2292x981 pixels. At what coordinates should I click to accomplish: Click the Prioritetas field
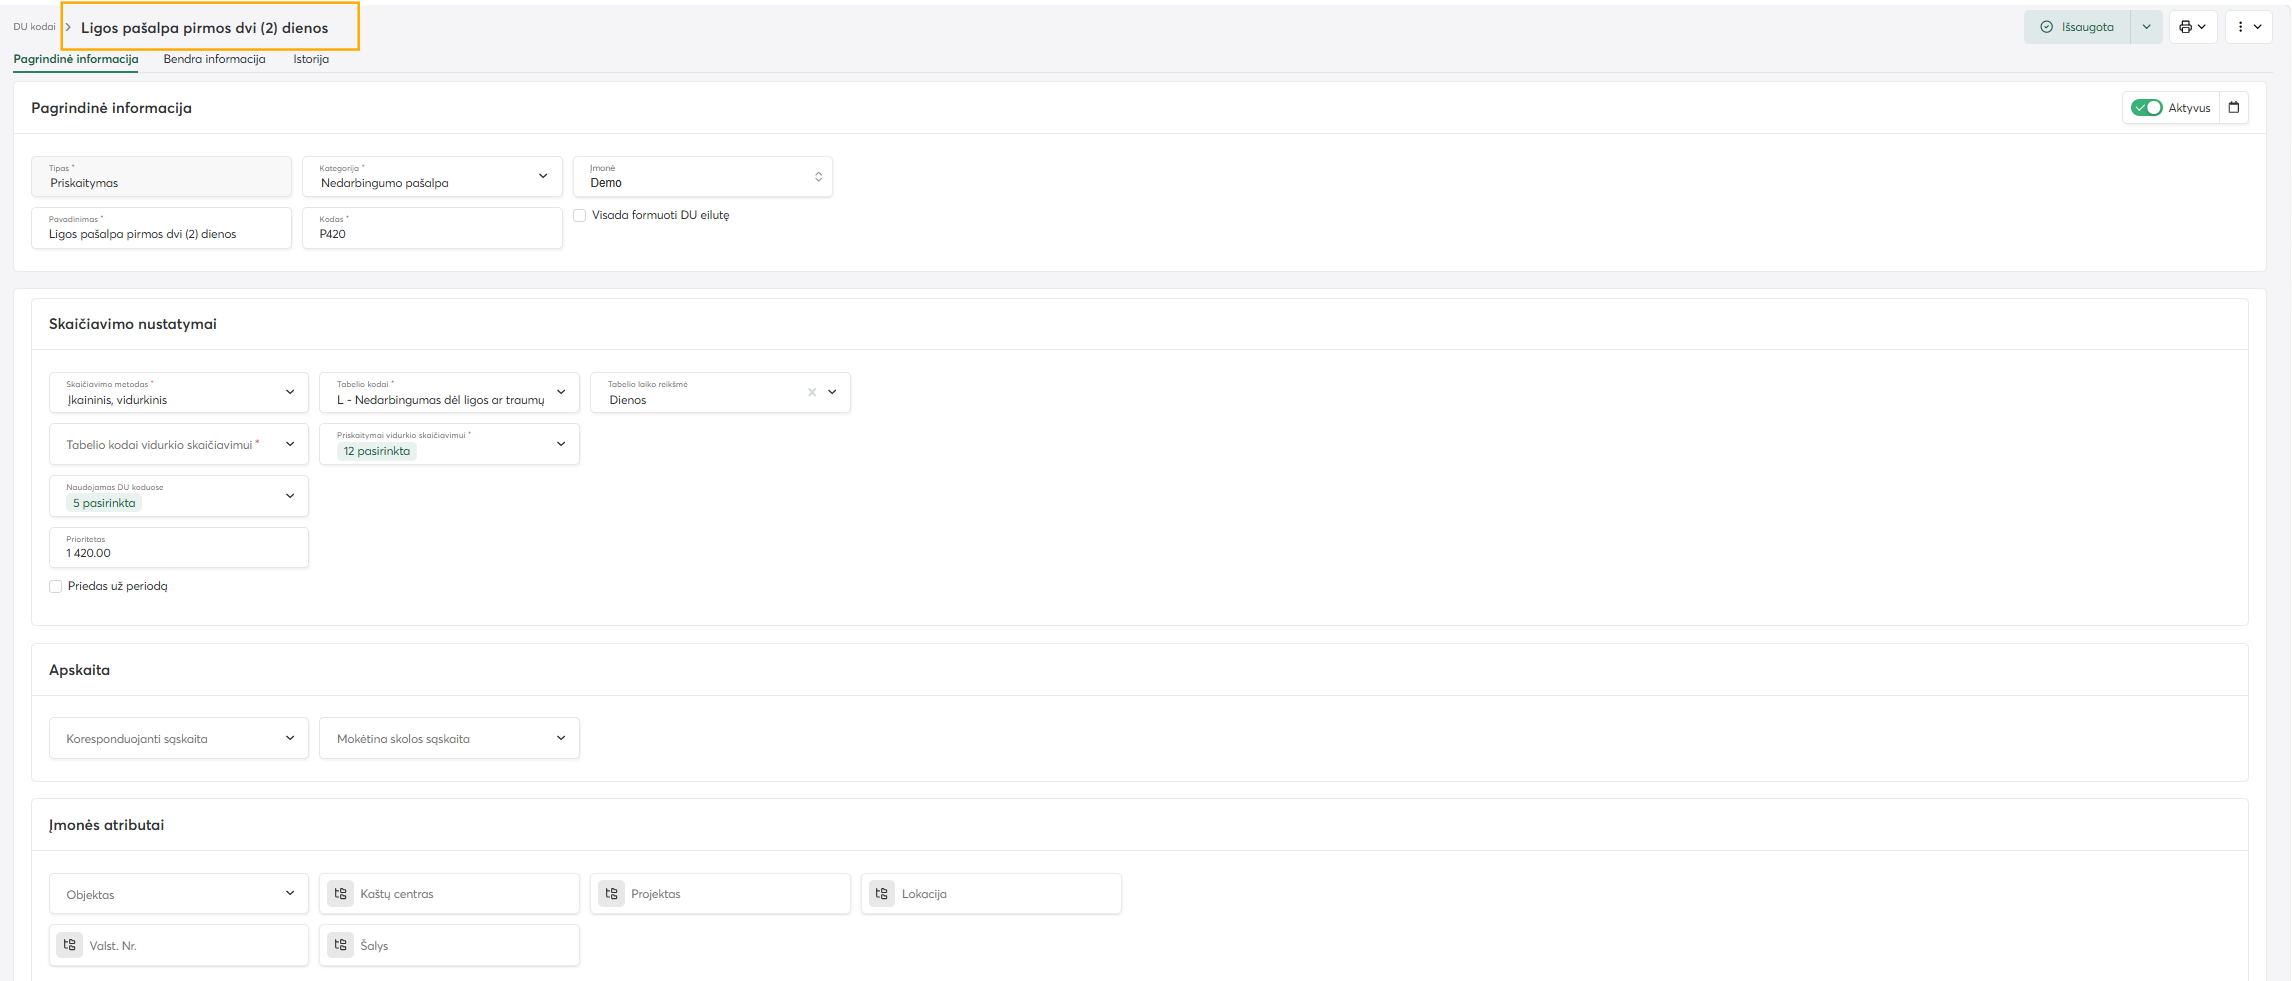(179, 547)
